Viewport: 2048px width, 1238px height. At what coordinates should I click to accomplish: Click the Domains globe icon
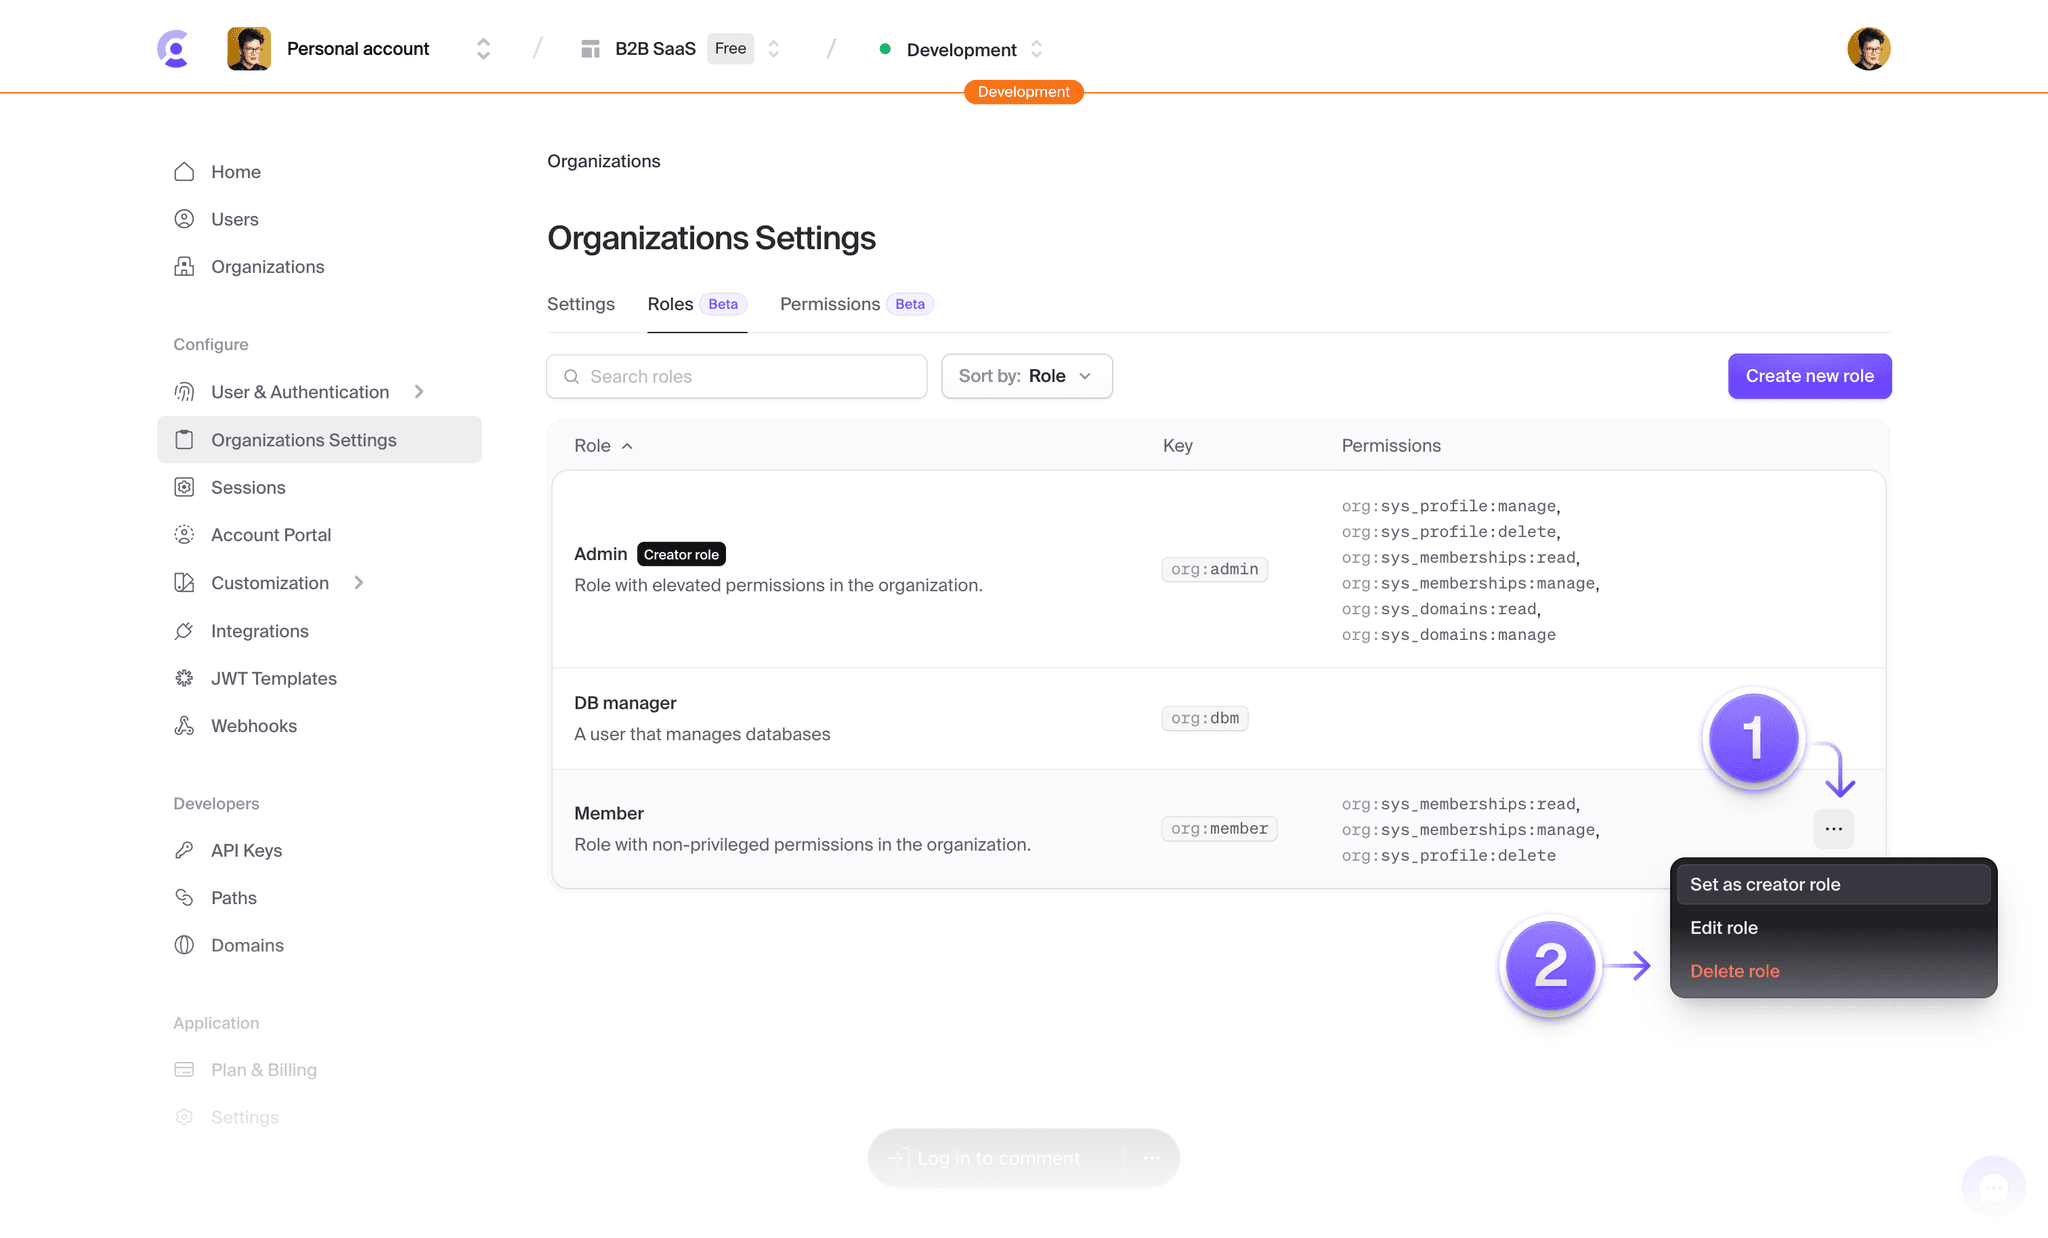(x=184, y=946)
